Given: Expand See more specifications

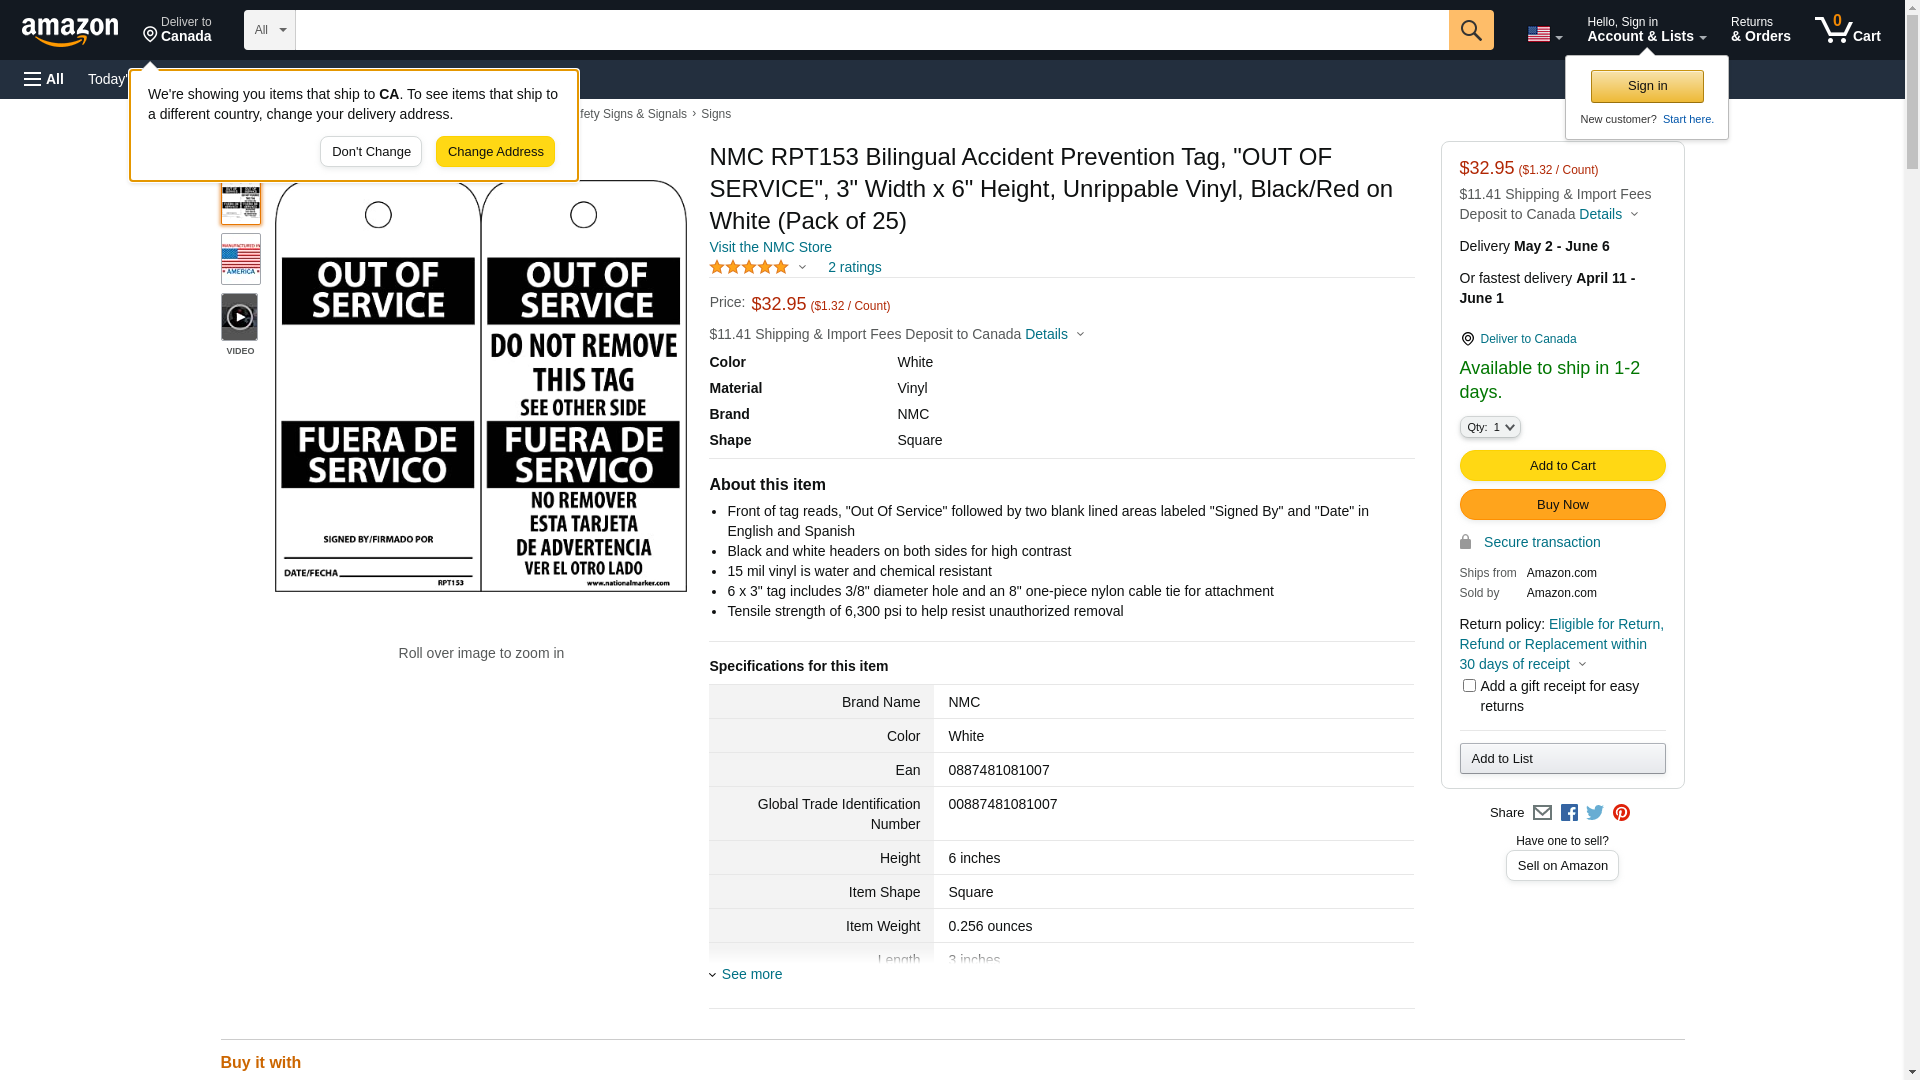Looking at the screenshot, I should (x=751, y=974).
